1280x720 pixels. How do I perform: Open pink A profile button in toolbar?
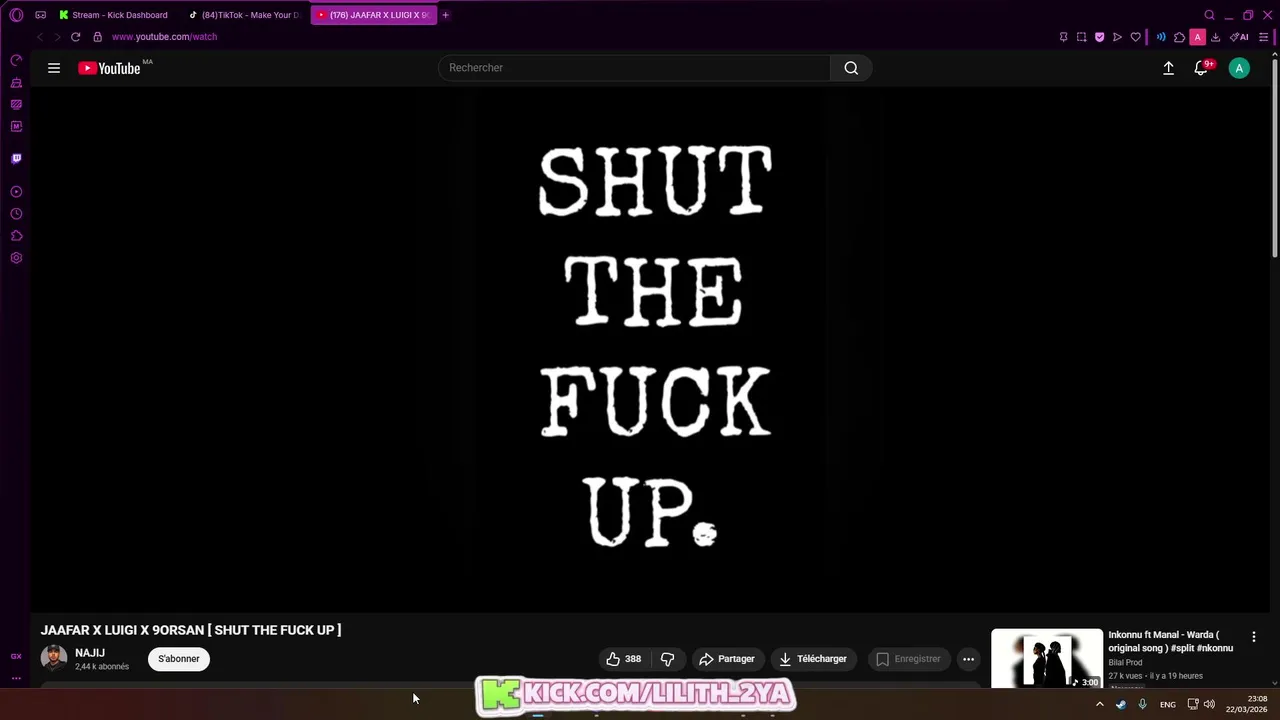pyautogui.click(x=1197, y=37)
